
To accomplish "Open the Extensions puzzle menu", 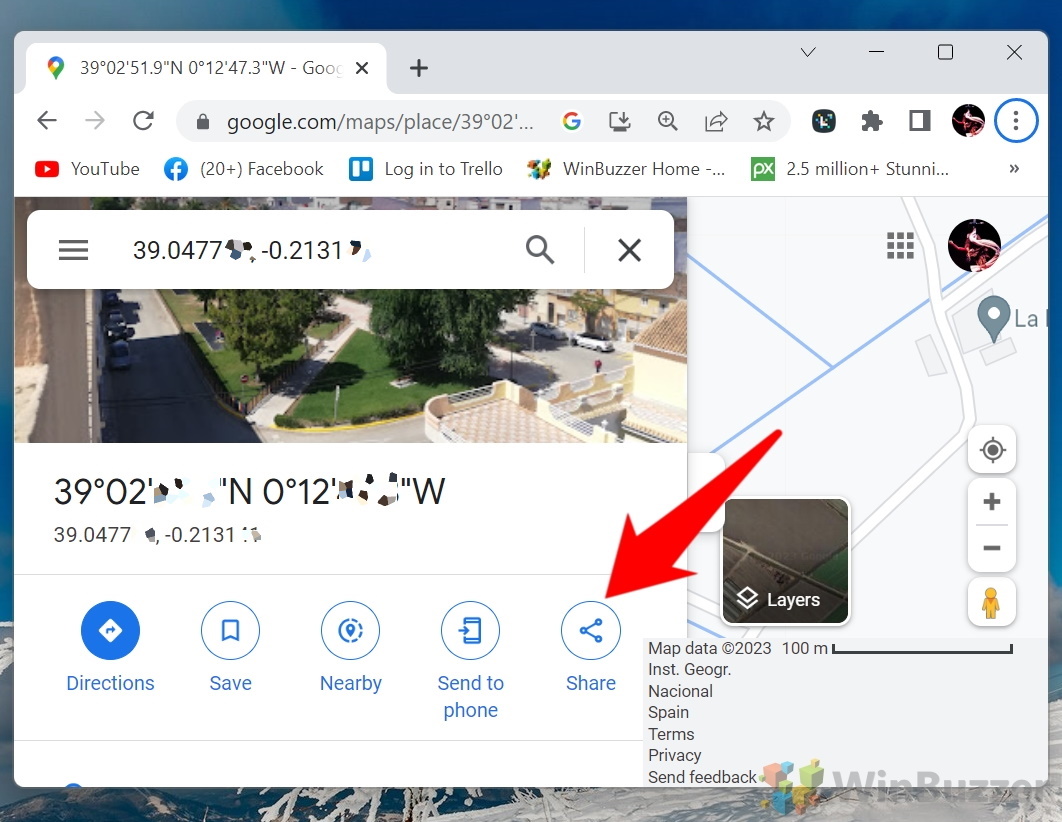I will click(x=872, y=121).
